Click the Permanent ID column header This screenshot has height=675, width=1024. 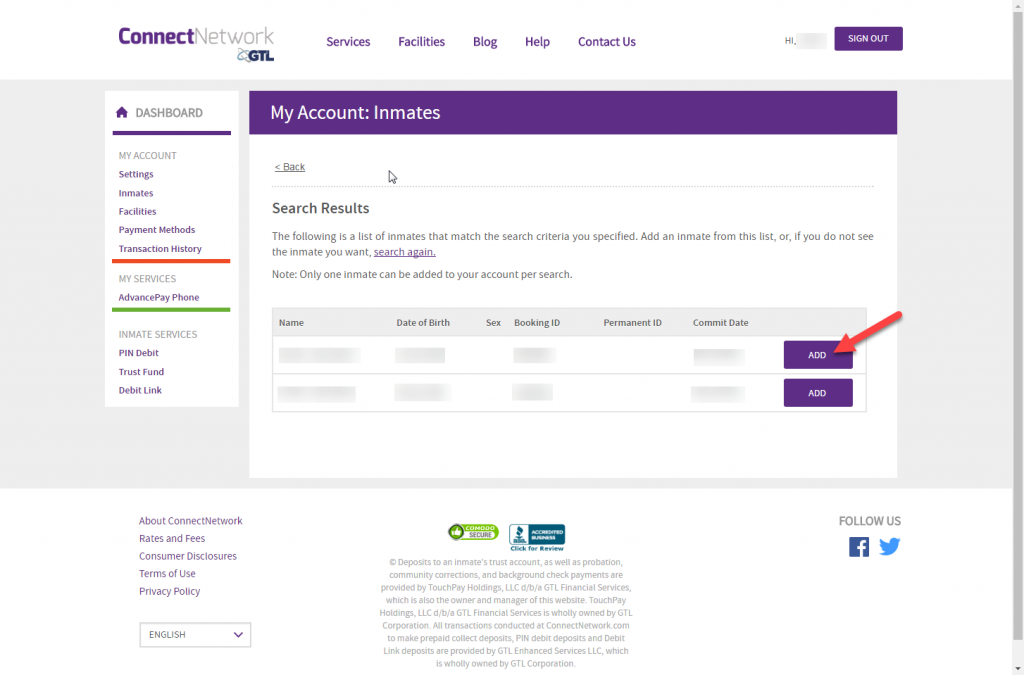(x=632, y=322)
